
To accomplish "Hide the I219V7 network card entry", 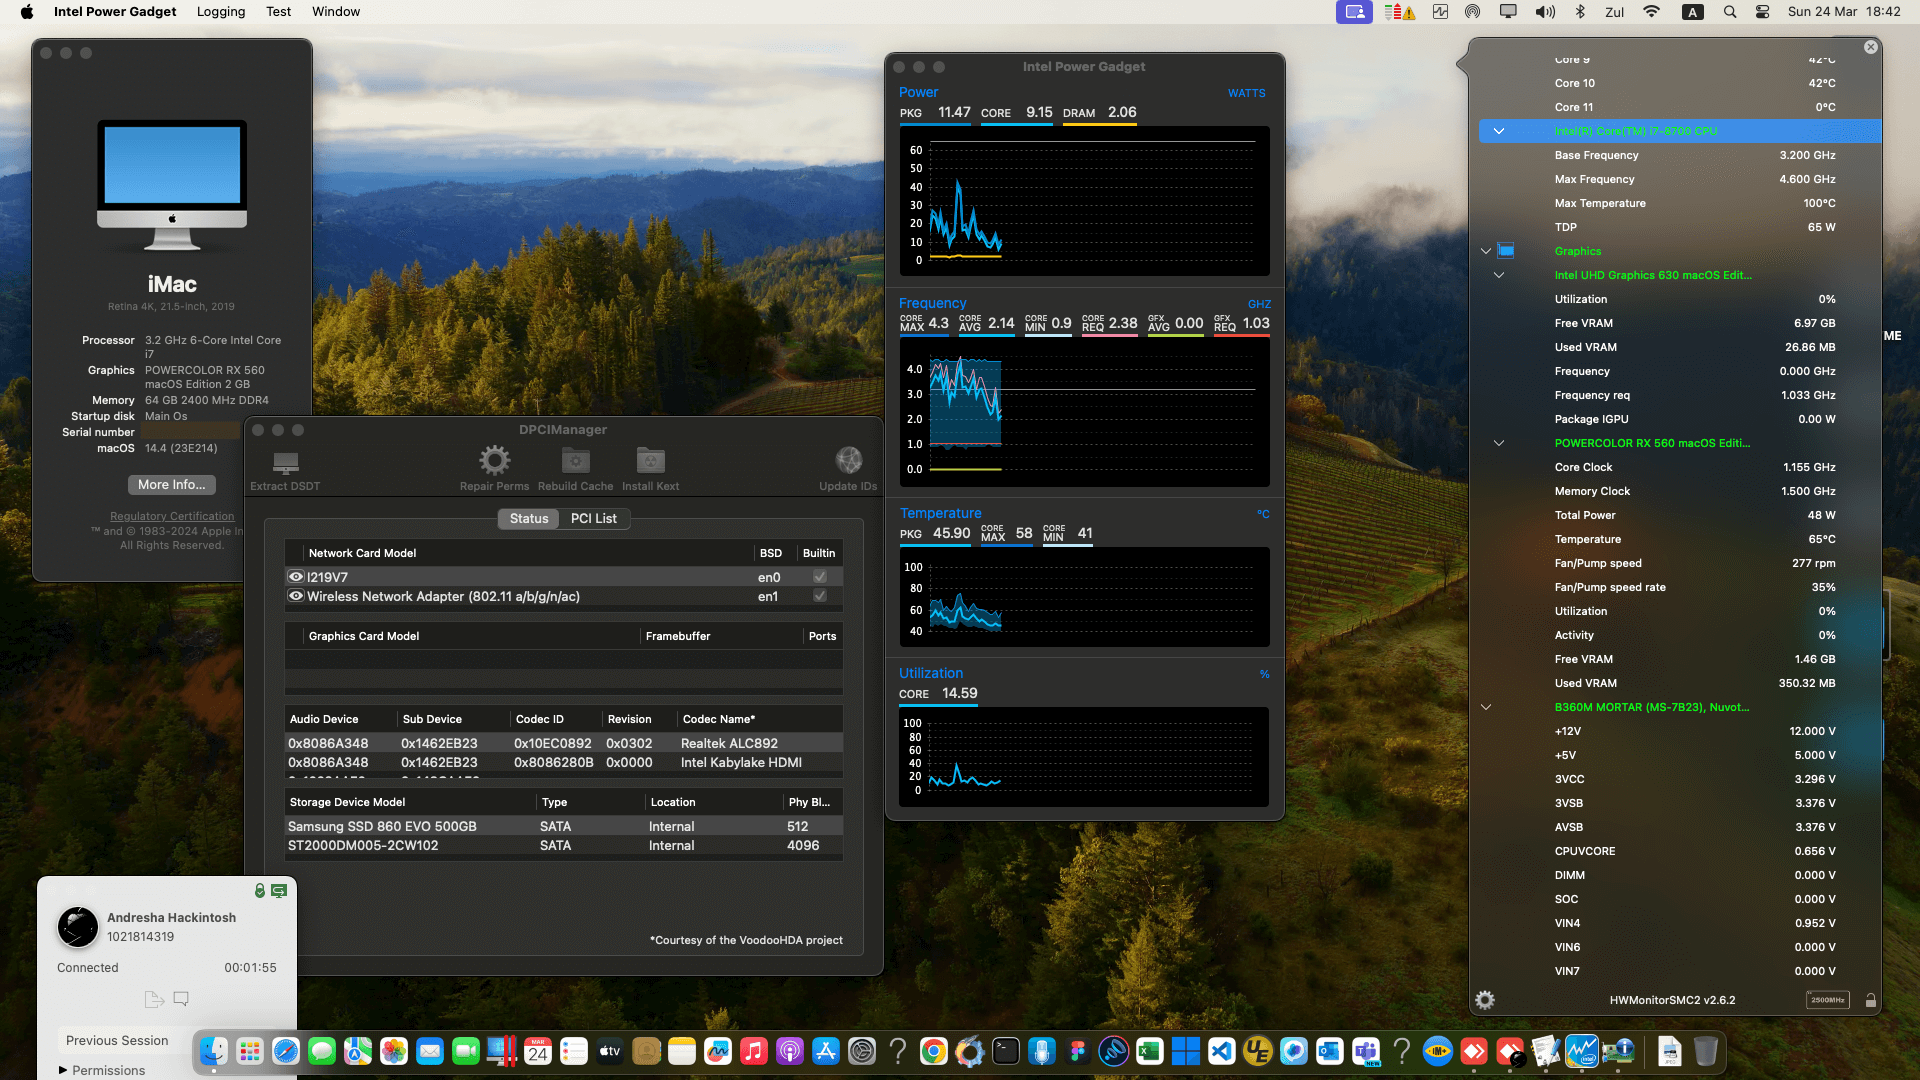I will coord(296,577).
